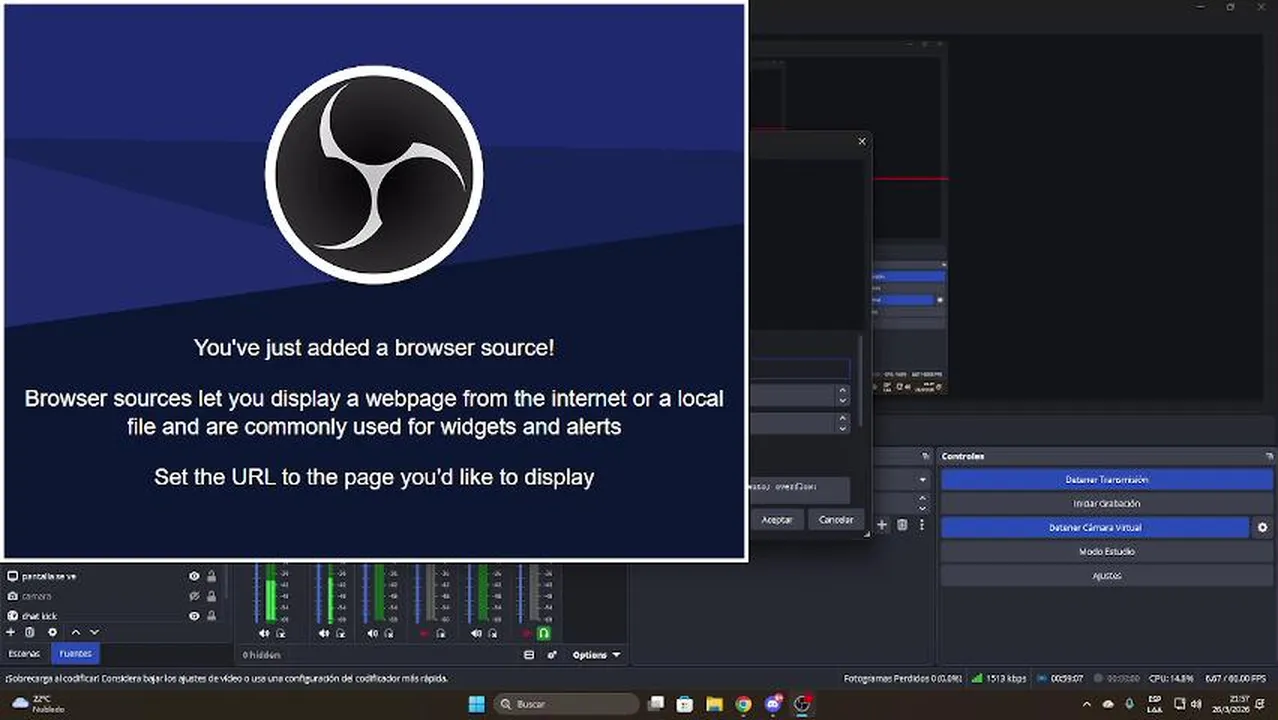Hide the 'chat kick' source
Image resolution: width=1278 pixels, height=720 pixels.
click(x=194, y=616)
